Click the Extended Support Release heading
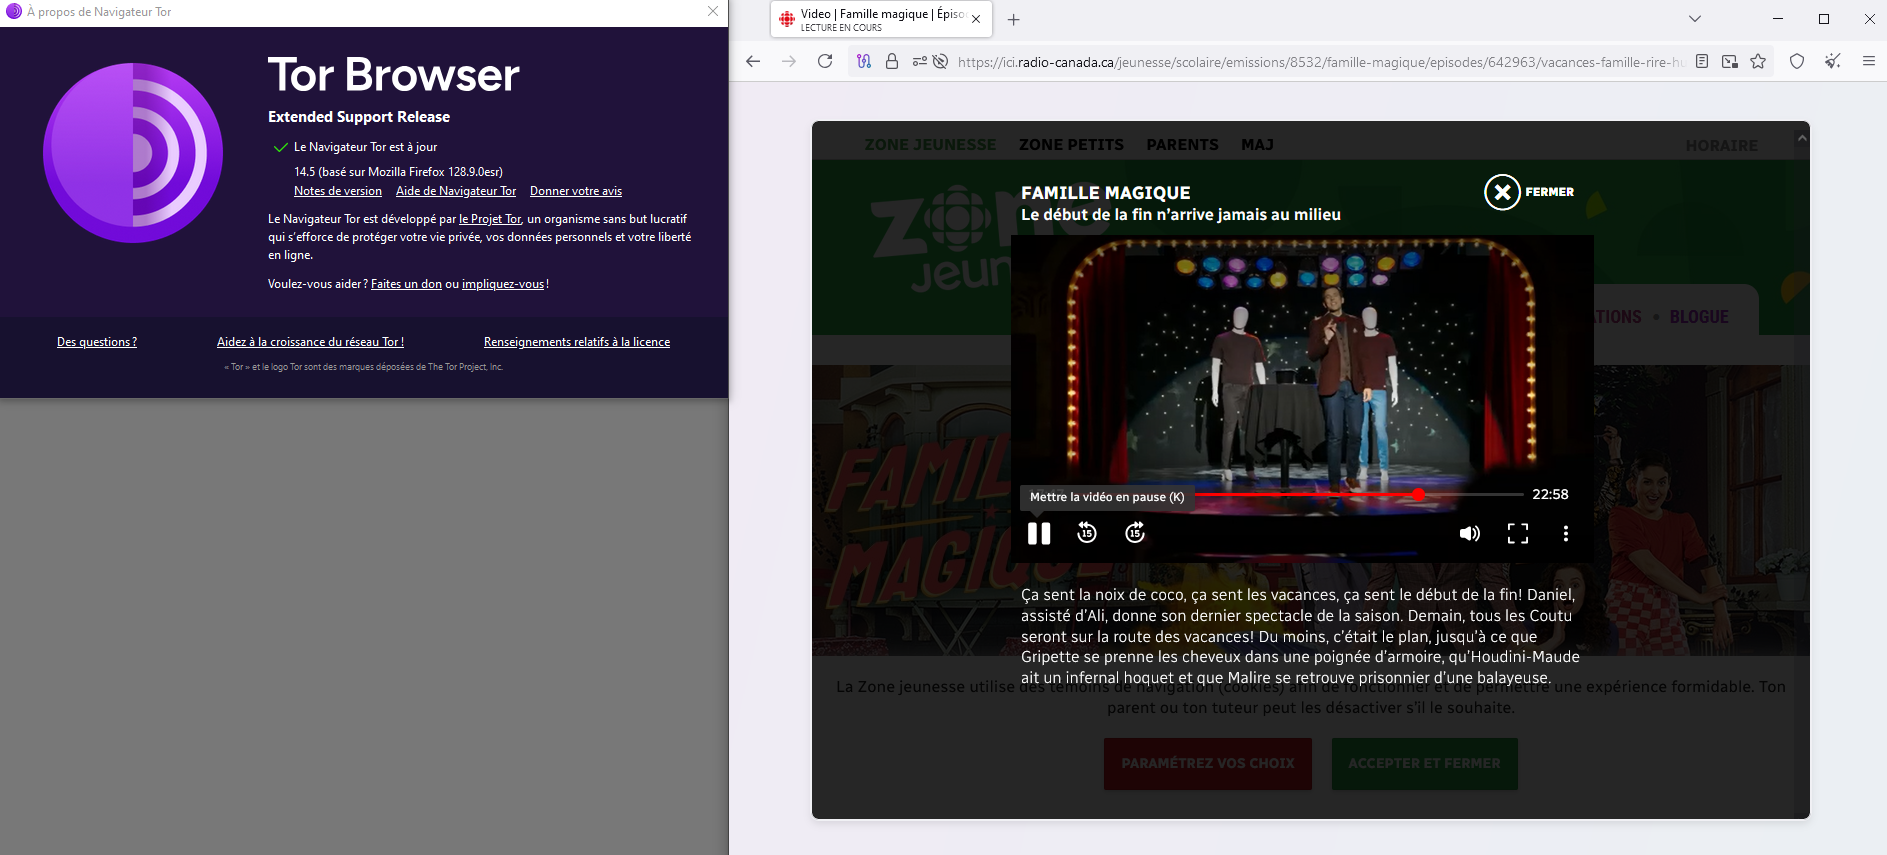1887x855 pixels. (359, 117)
